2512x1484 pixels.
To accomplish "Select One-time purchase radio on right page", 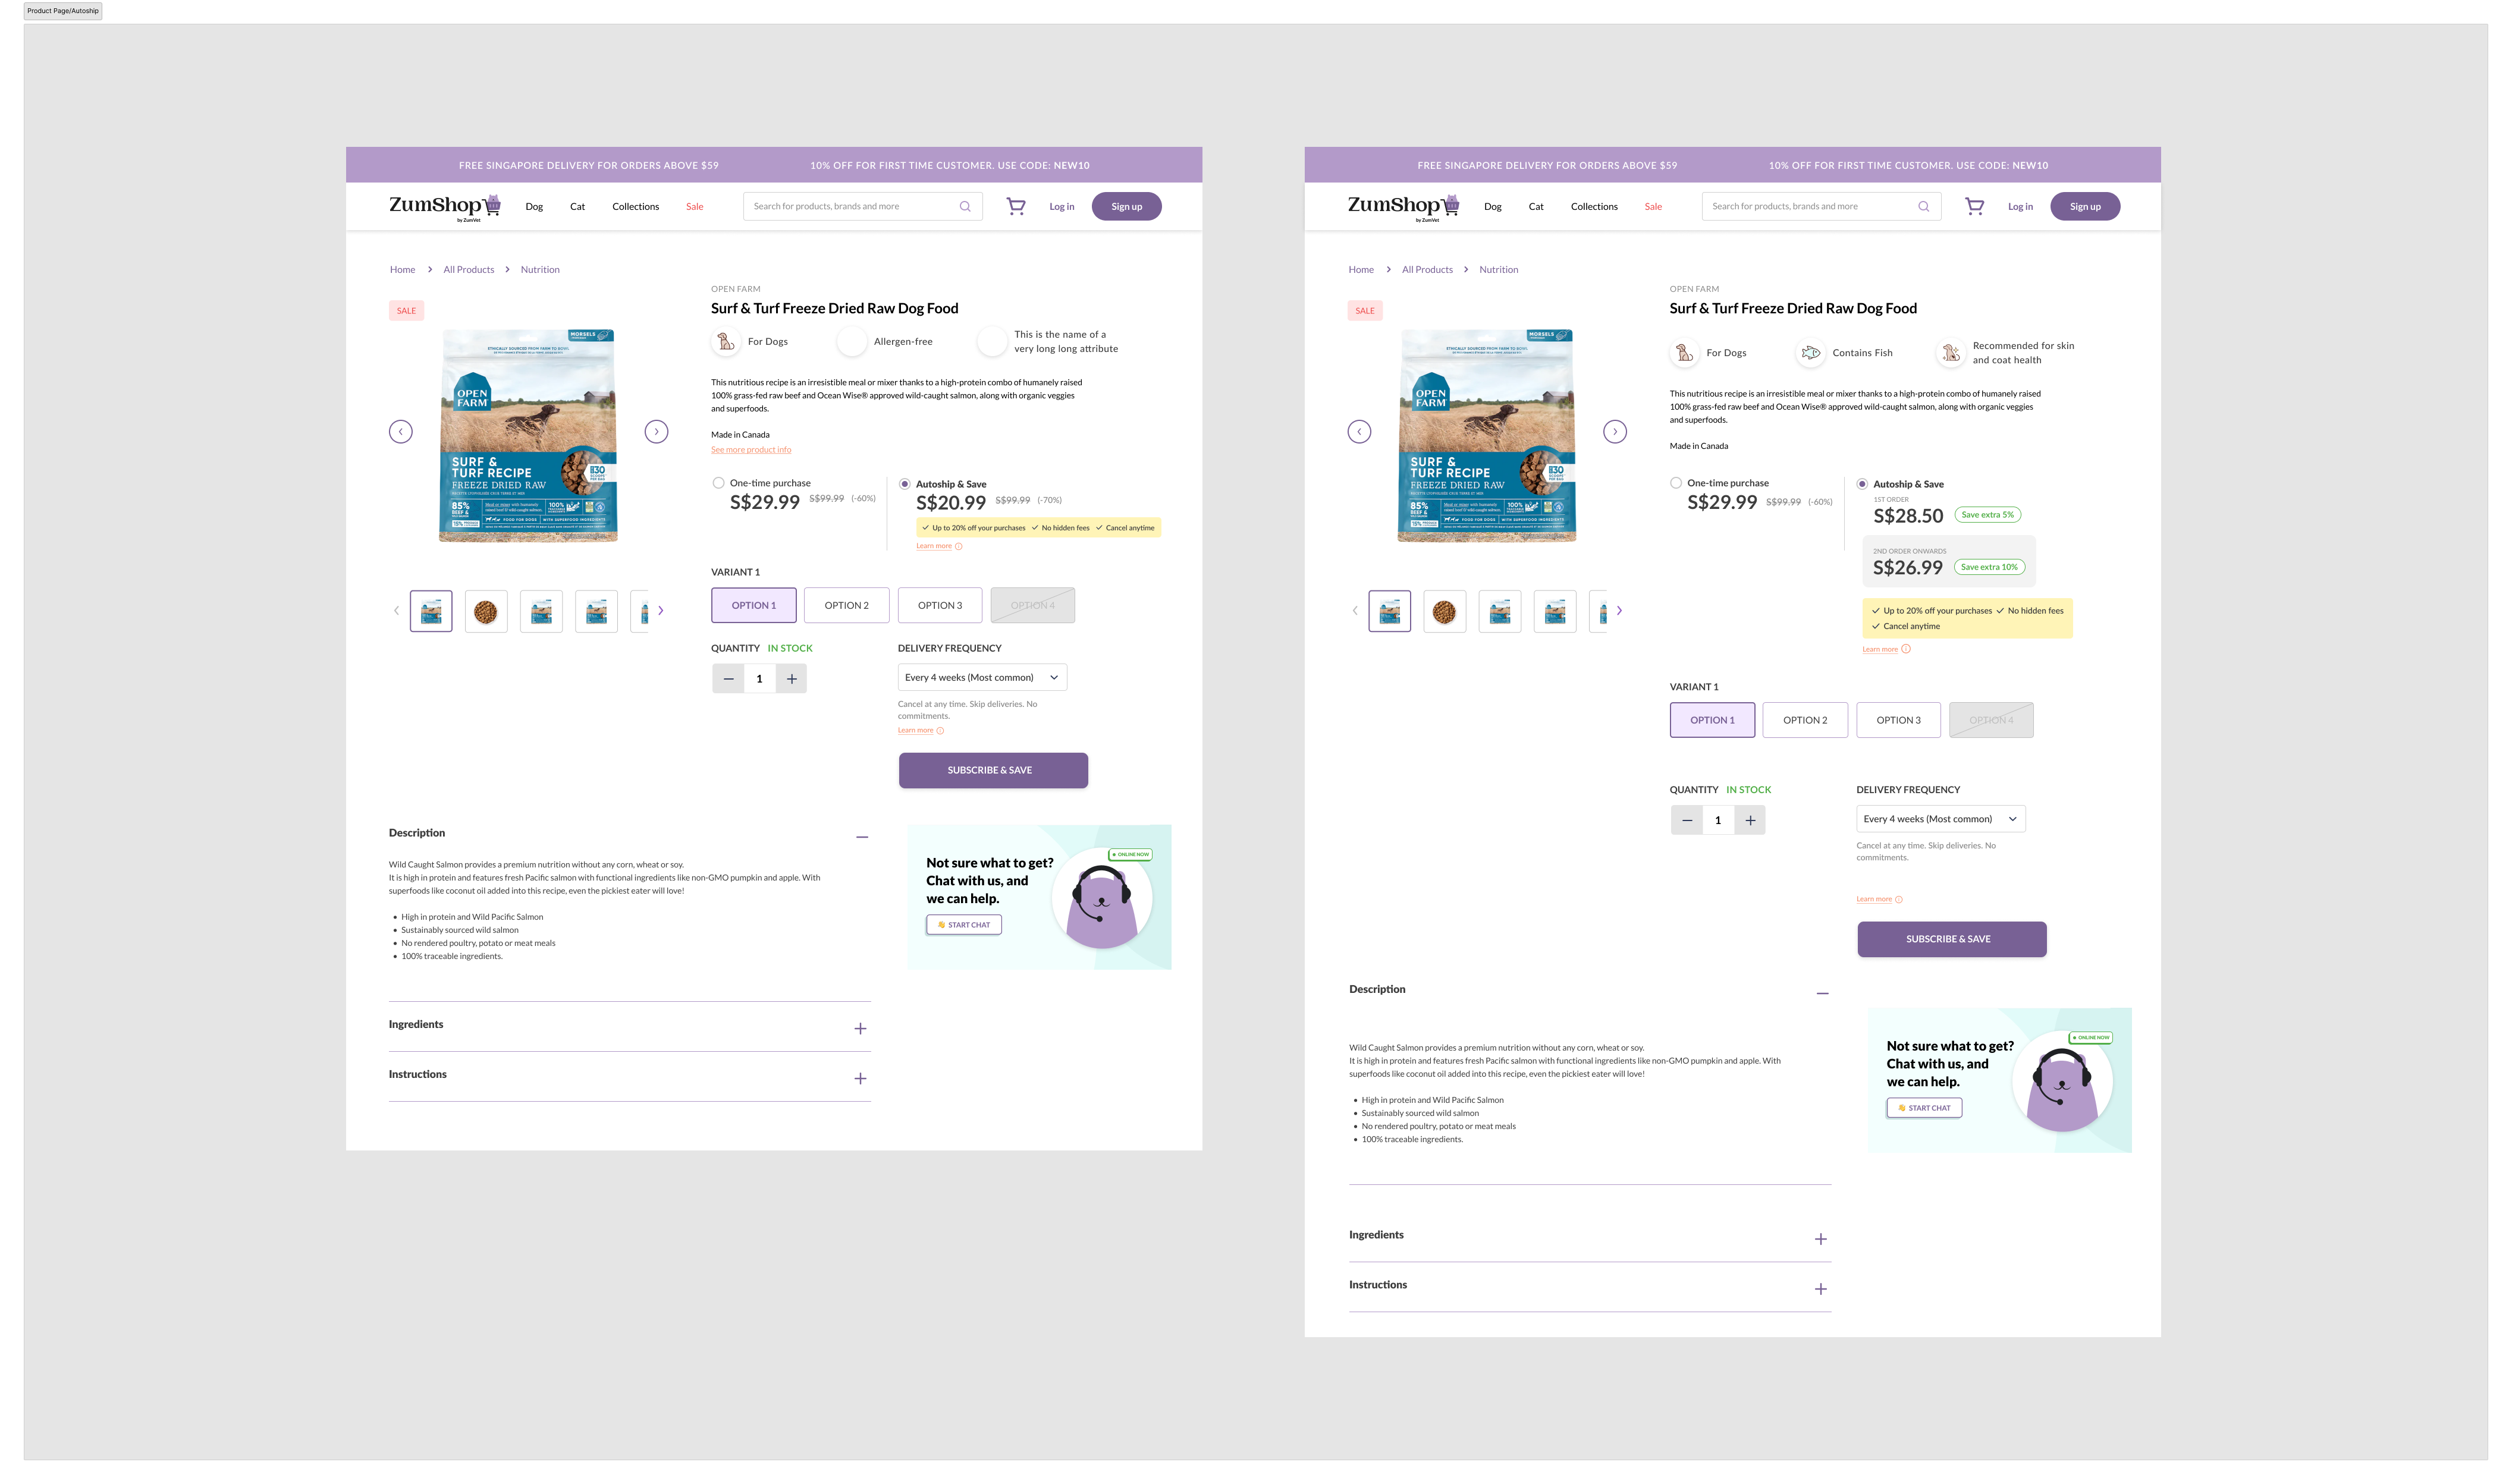I will pos(1676,483).
